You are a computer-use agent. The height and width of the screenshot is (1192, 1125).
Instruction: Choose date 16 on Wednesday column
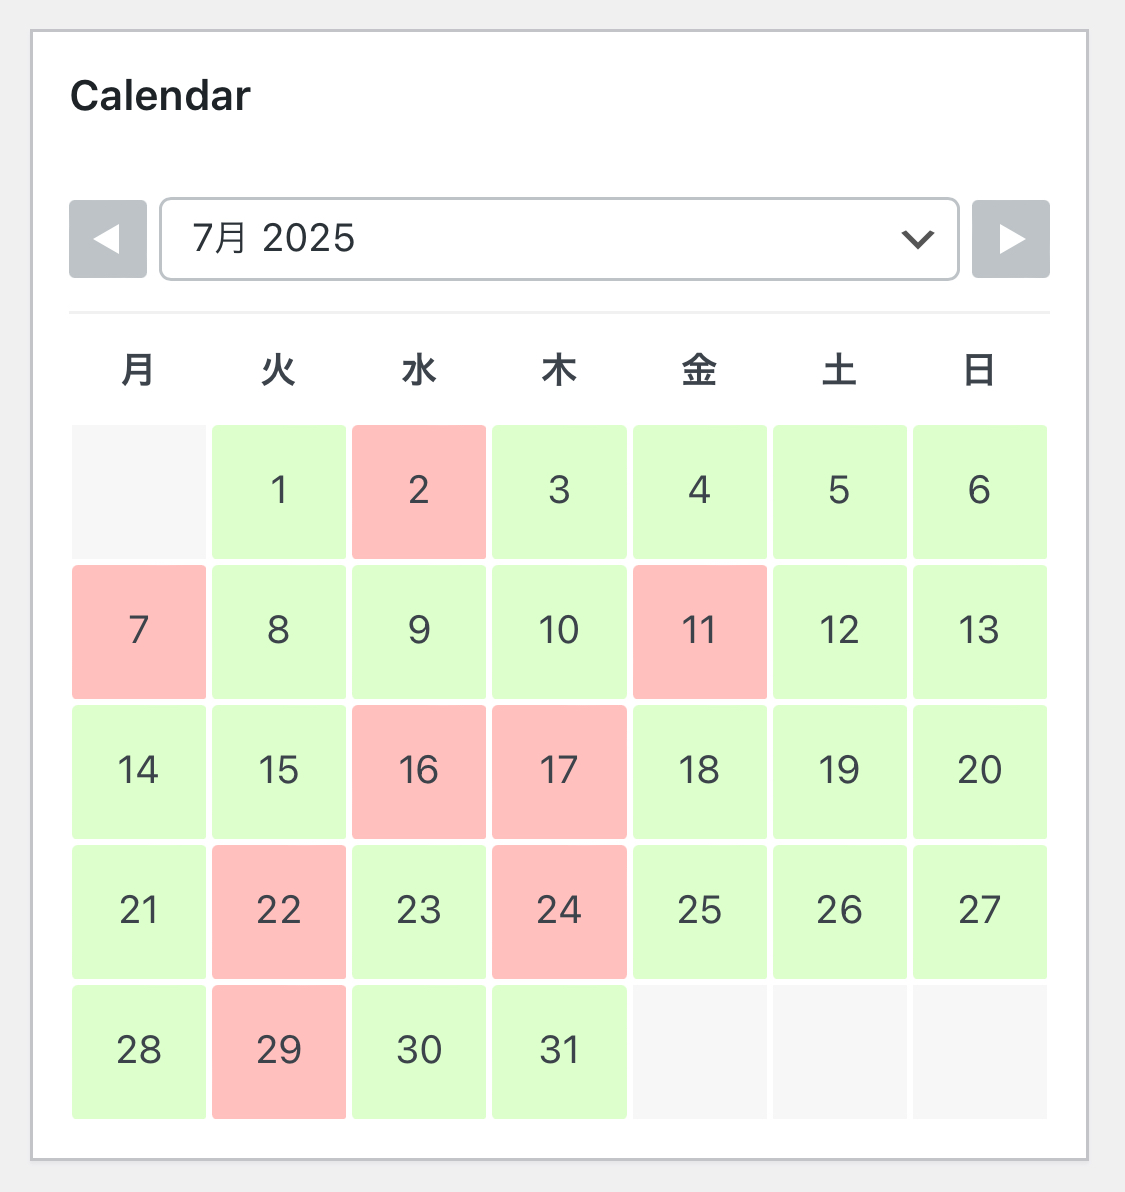click(x=419, y=772)
